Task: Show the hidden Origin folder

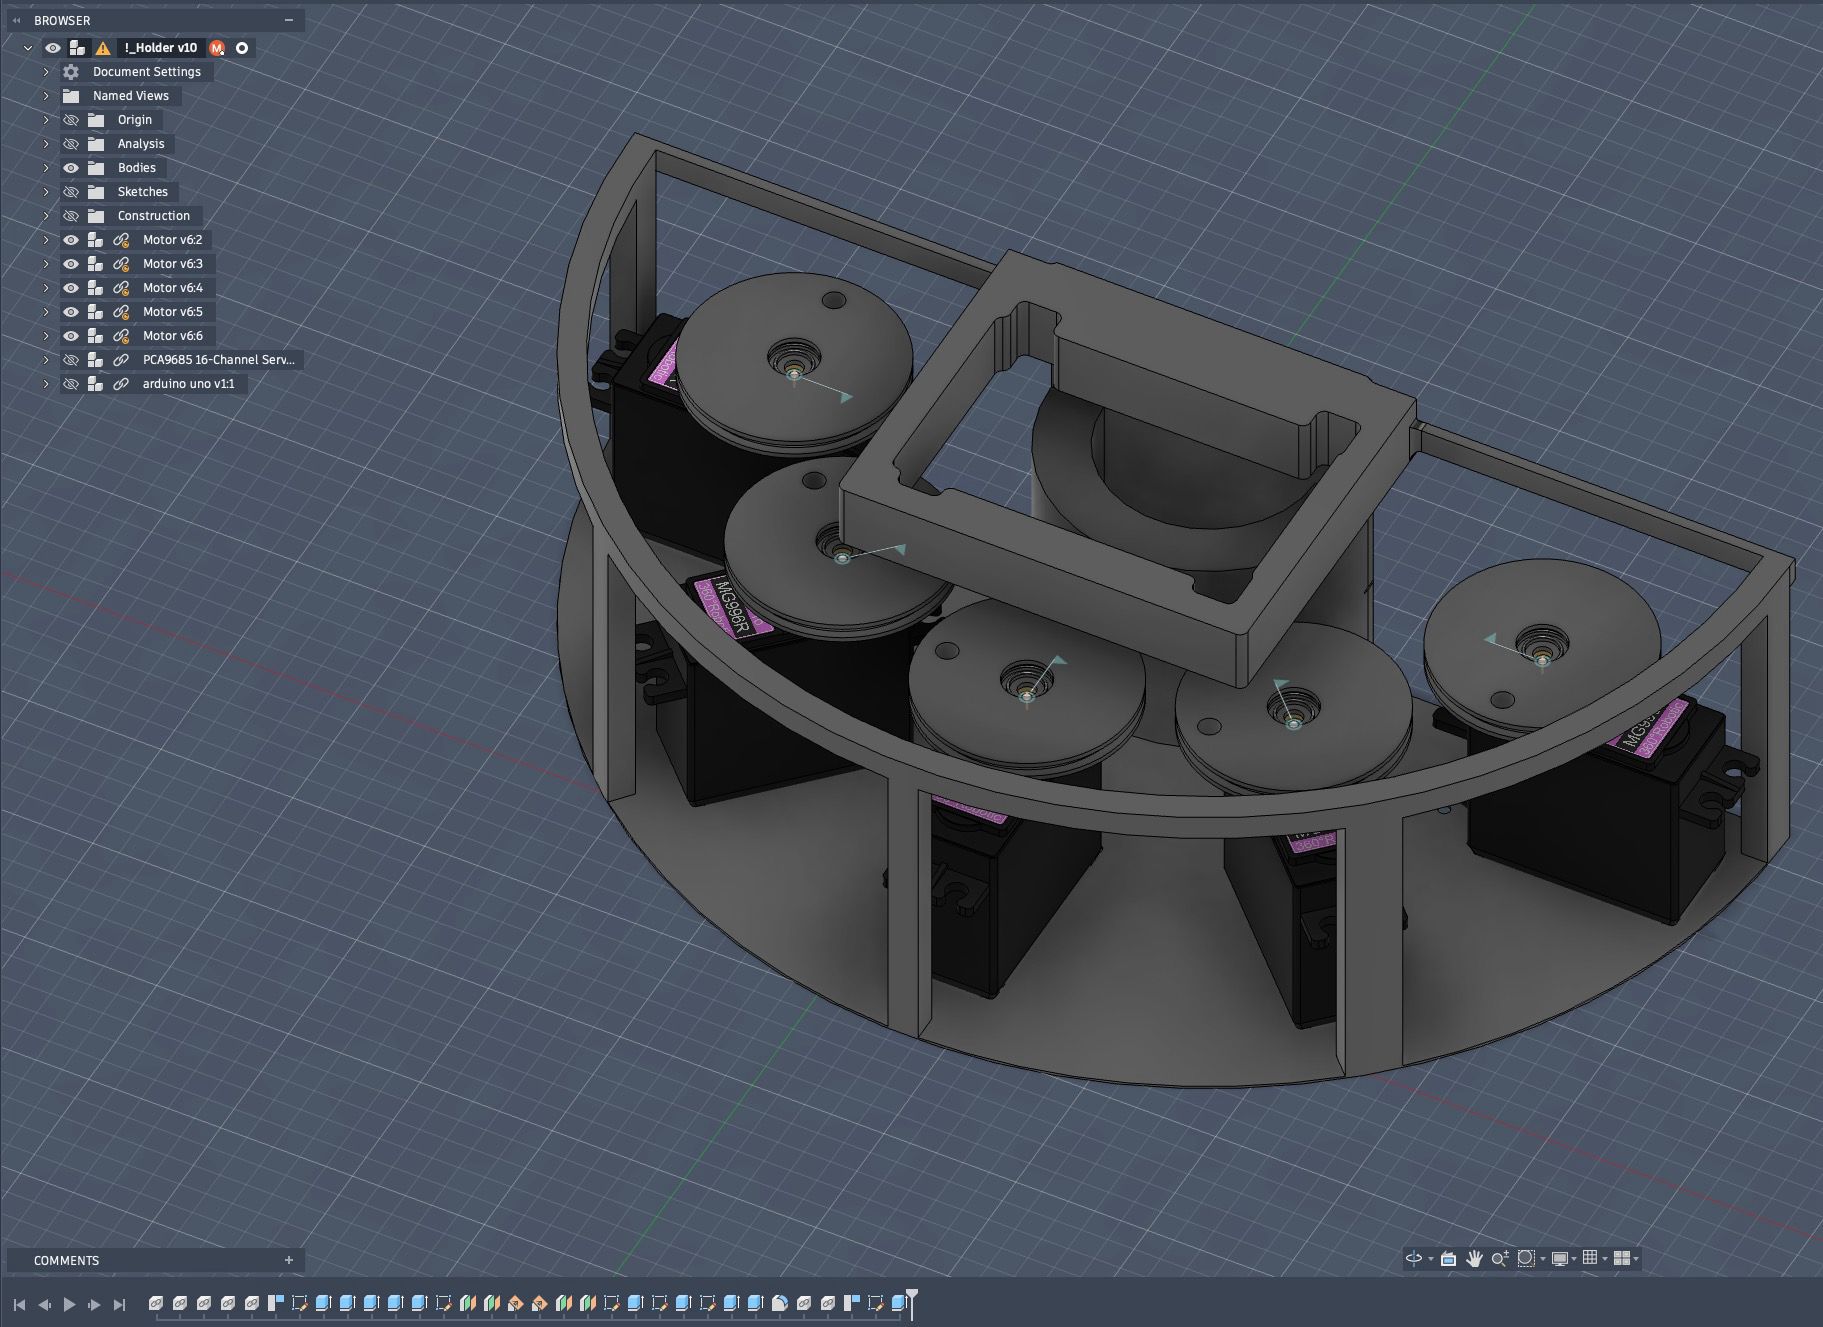Action: click(x=71, y=120)
